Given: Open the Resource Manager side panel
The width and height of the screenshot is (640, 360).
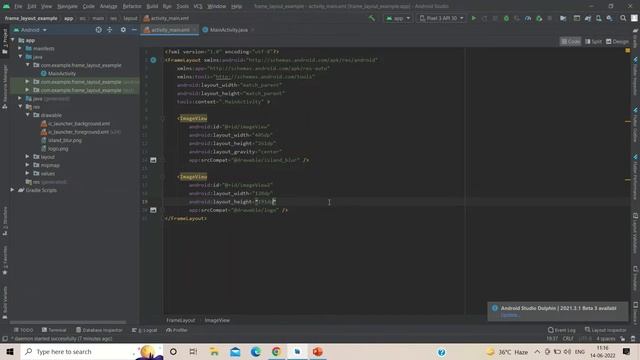Looking at the screenshot, I should click(x=5, y=86).
